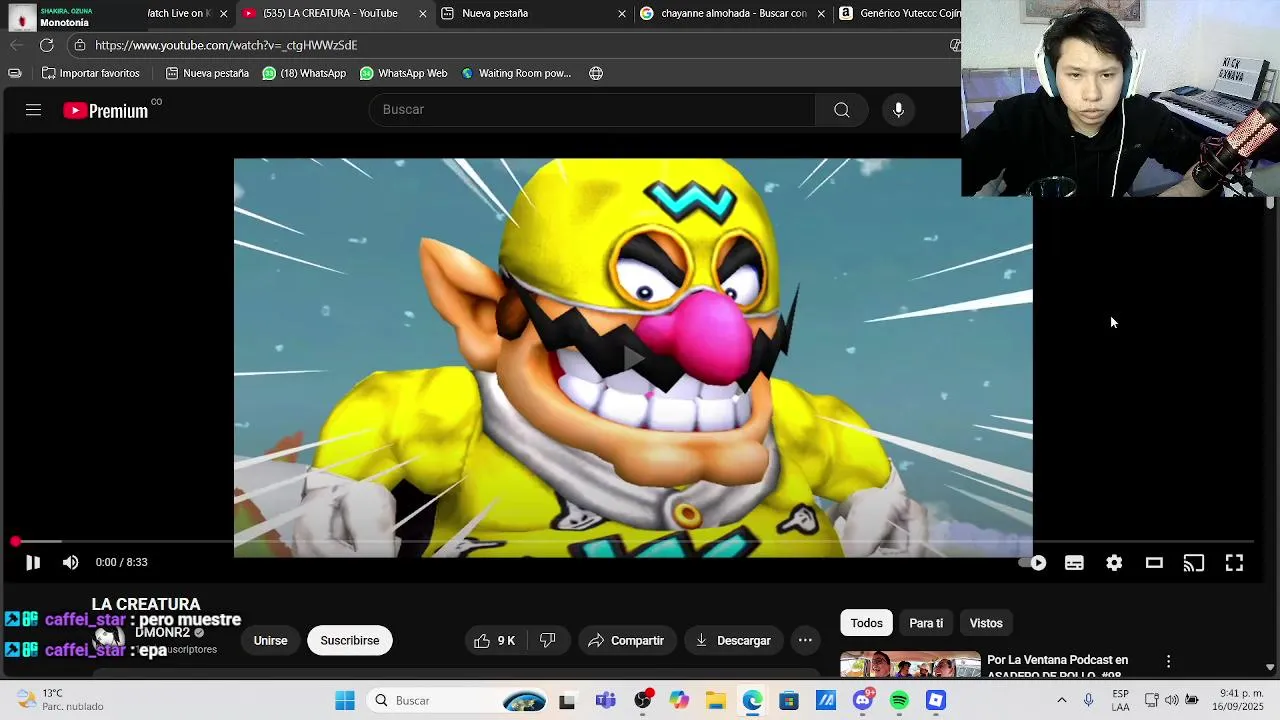
Task: Select the Todos filter chip
Action: 866,623
